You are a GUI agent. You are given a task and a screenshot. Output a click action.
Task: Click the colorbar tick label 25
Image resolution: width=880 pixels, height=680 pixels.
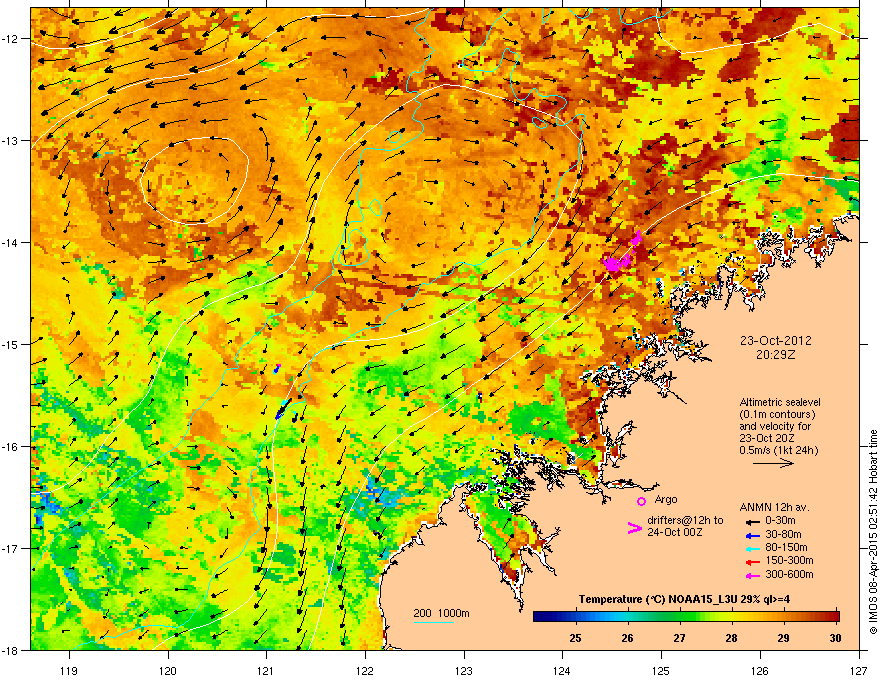pos(575,638)
